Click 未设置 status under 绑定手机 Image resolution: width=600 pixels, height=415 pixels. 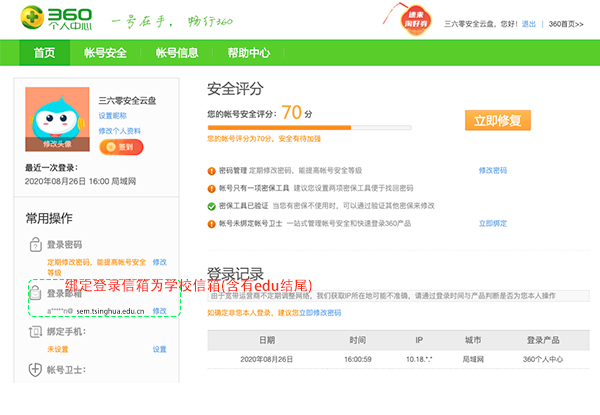click(58, 349)
